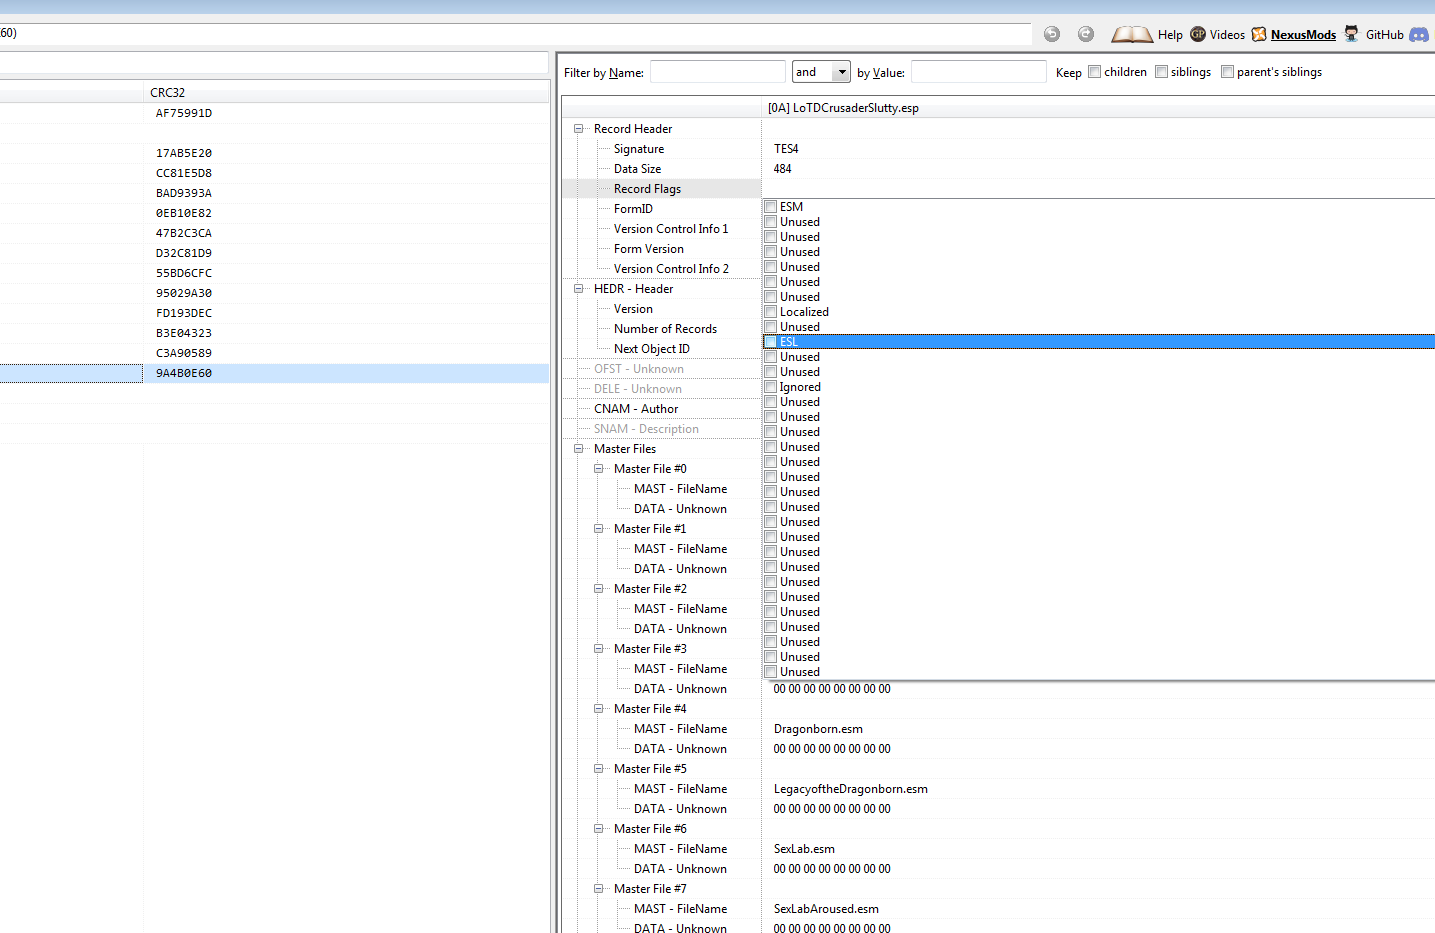Collapse Master File #4 node
Image resolution: width=1435 pixels, height=933 pixels.
click(598, 709)
